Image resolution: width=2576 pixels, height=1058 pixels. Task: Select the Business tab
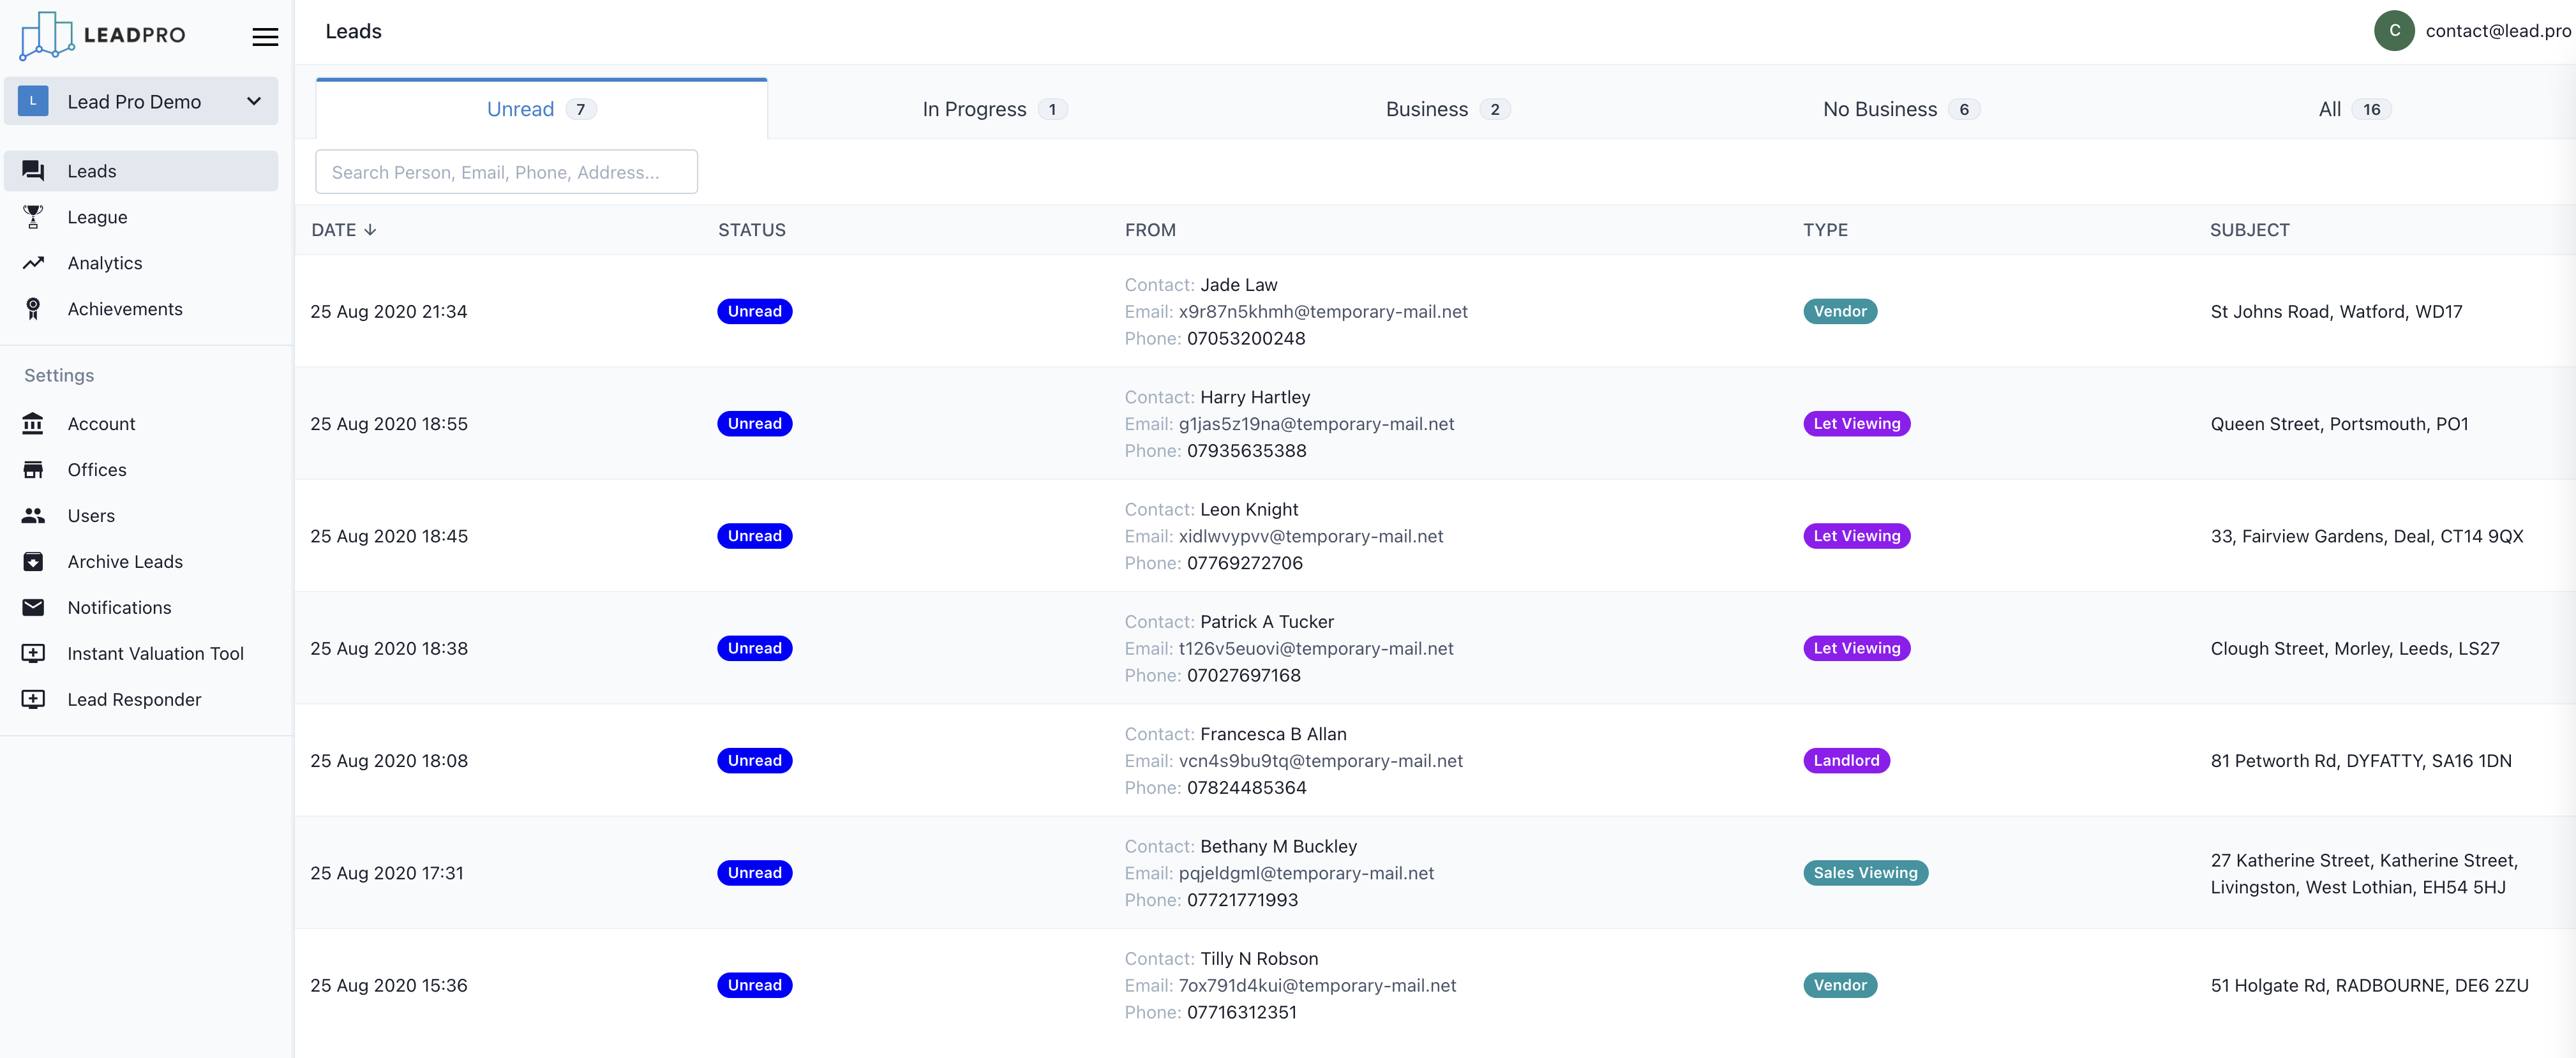coord(1445,109)
